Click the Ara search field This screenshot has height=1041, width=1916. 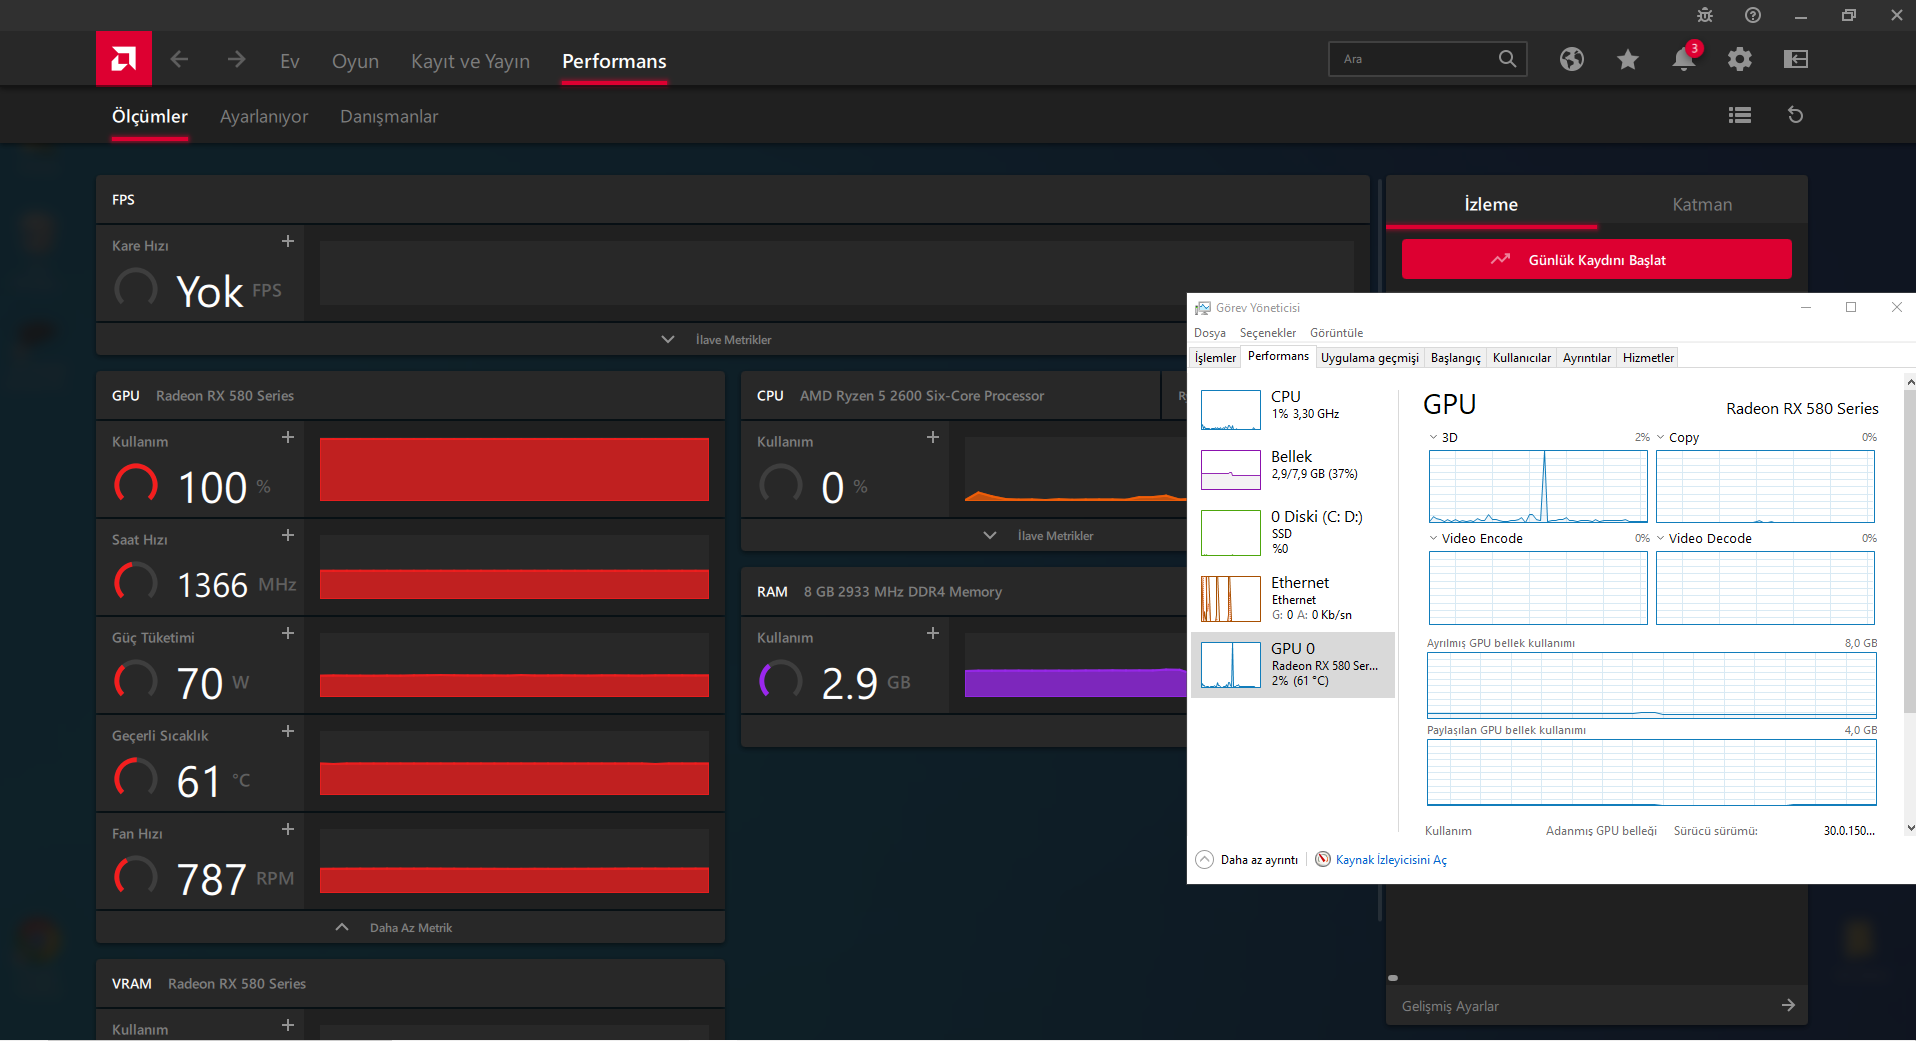1415,60
